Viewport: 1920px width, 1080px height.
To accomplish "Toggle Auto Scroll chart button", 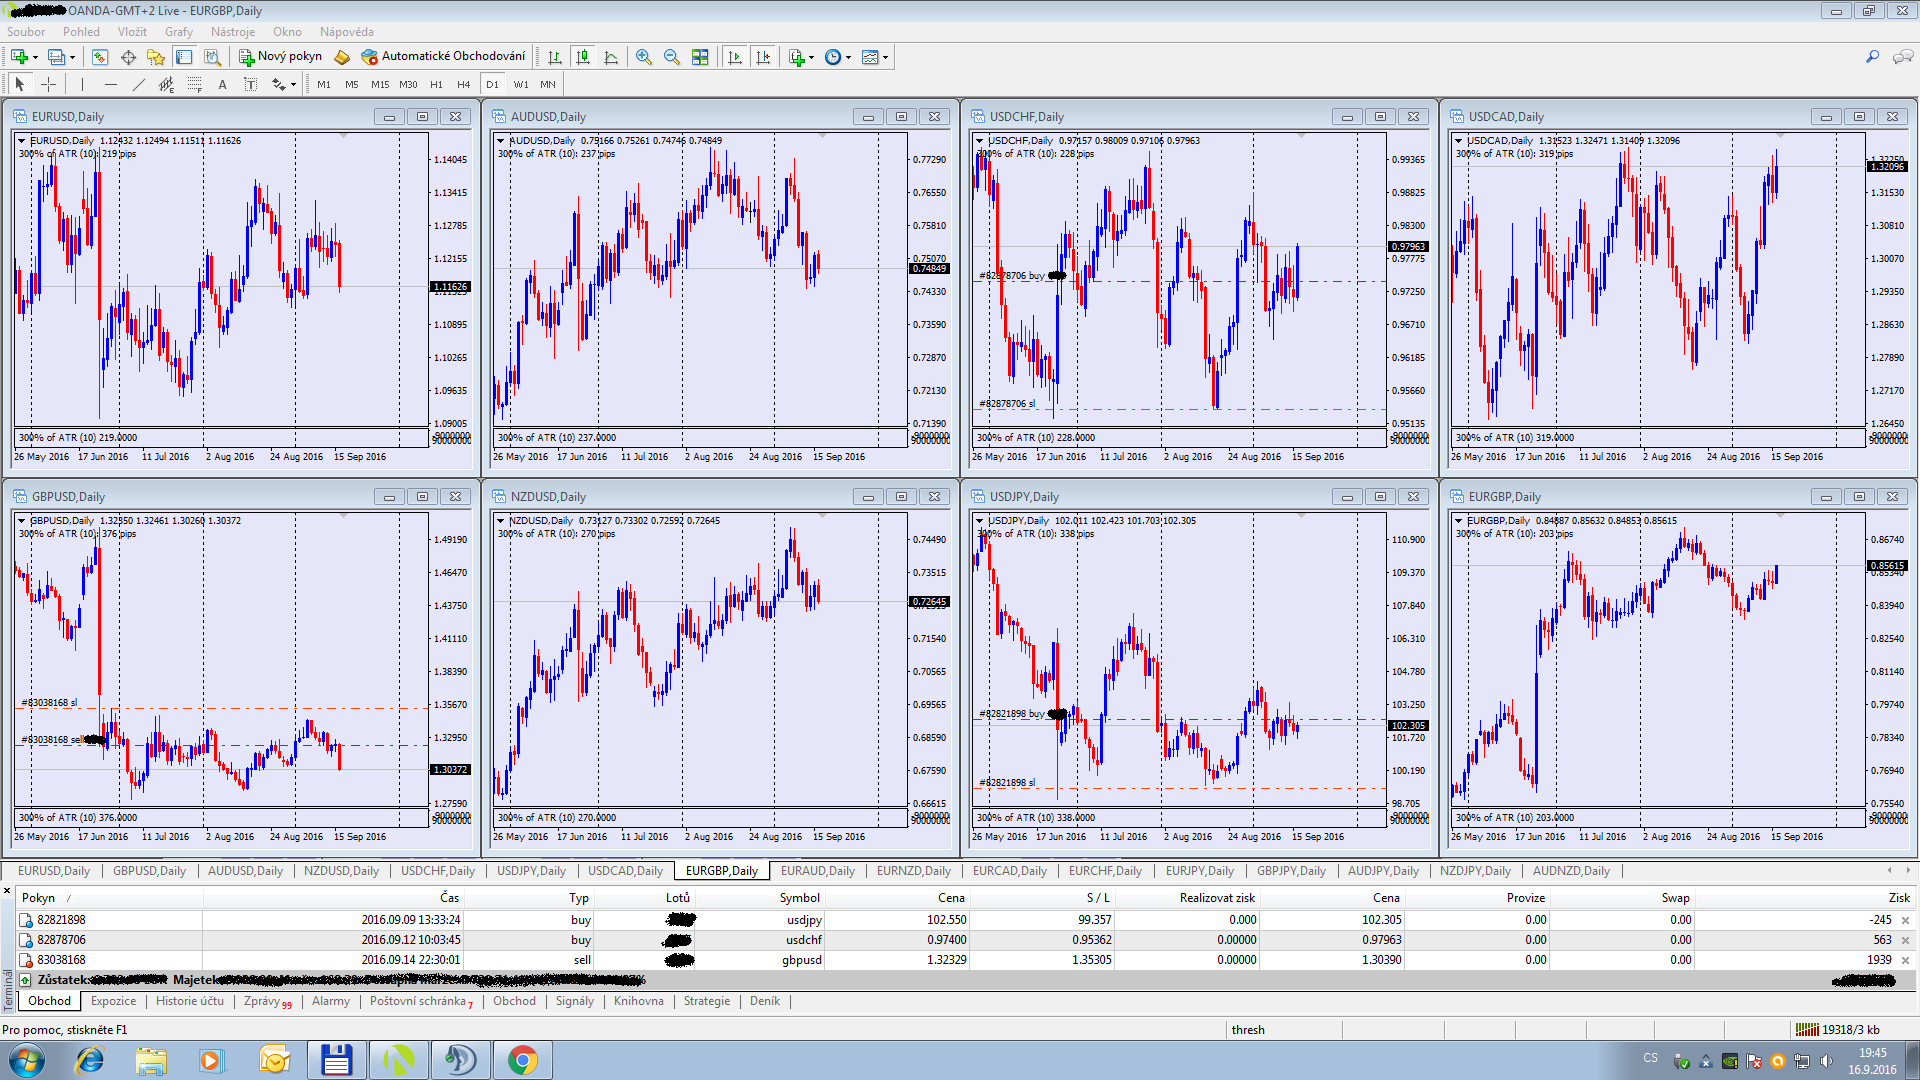I will (x=735, y=57).
